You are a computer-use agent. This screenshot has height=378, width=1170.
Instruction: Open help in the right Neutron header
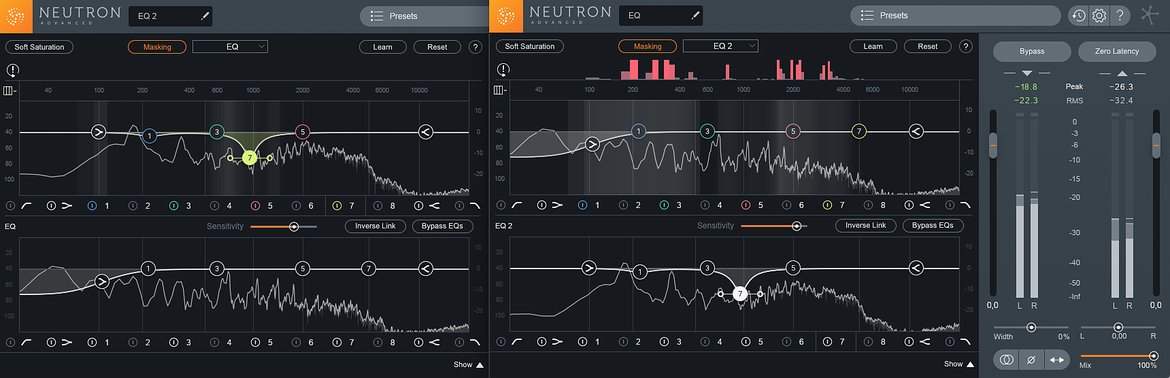coord(1119,16)
